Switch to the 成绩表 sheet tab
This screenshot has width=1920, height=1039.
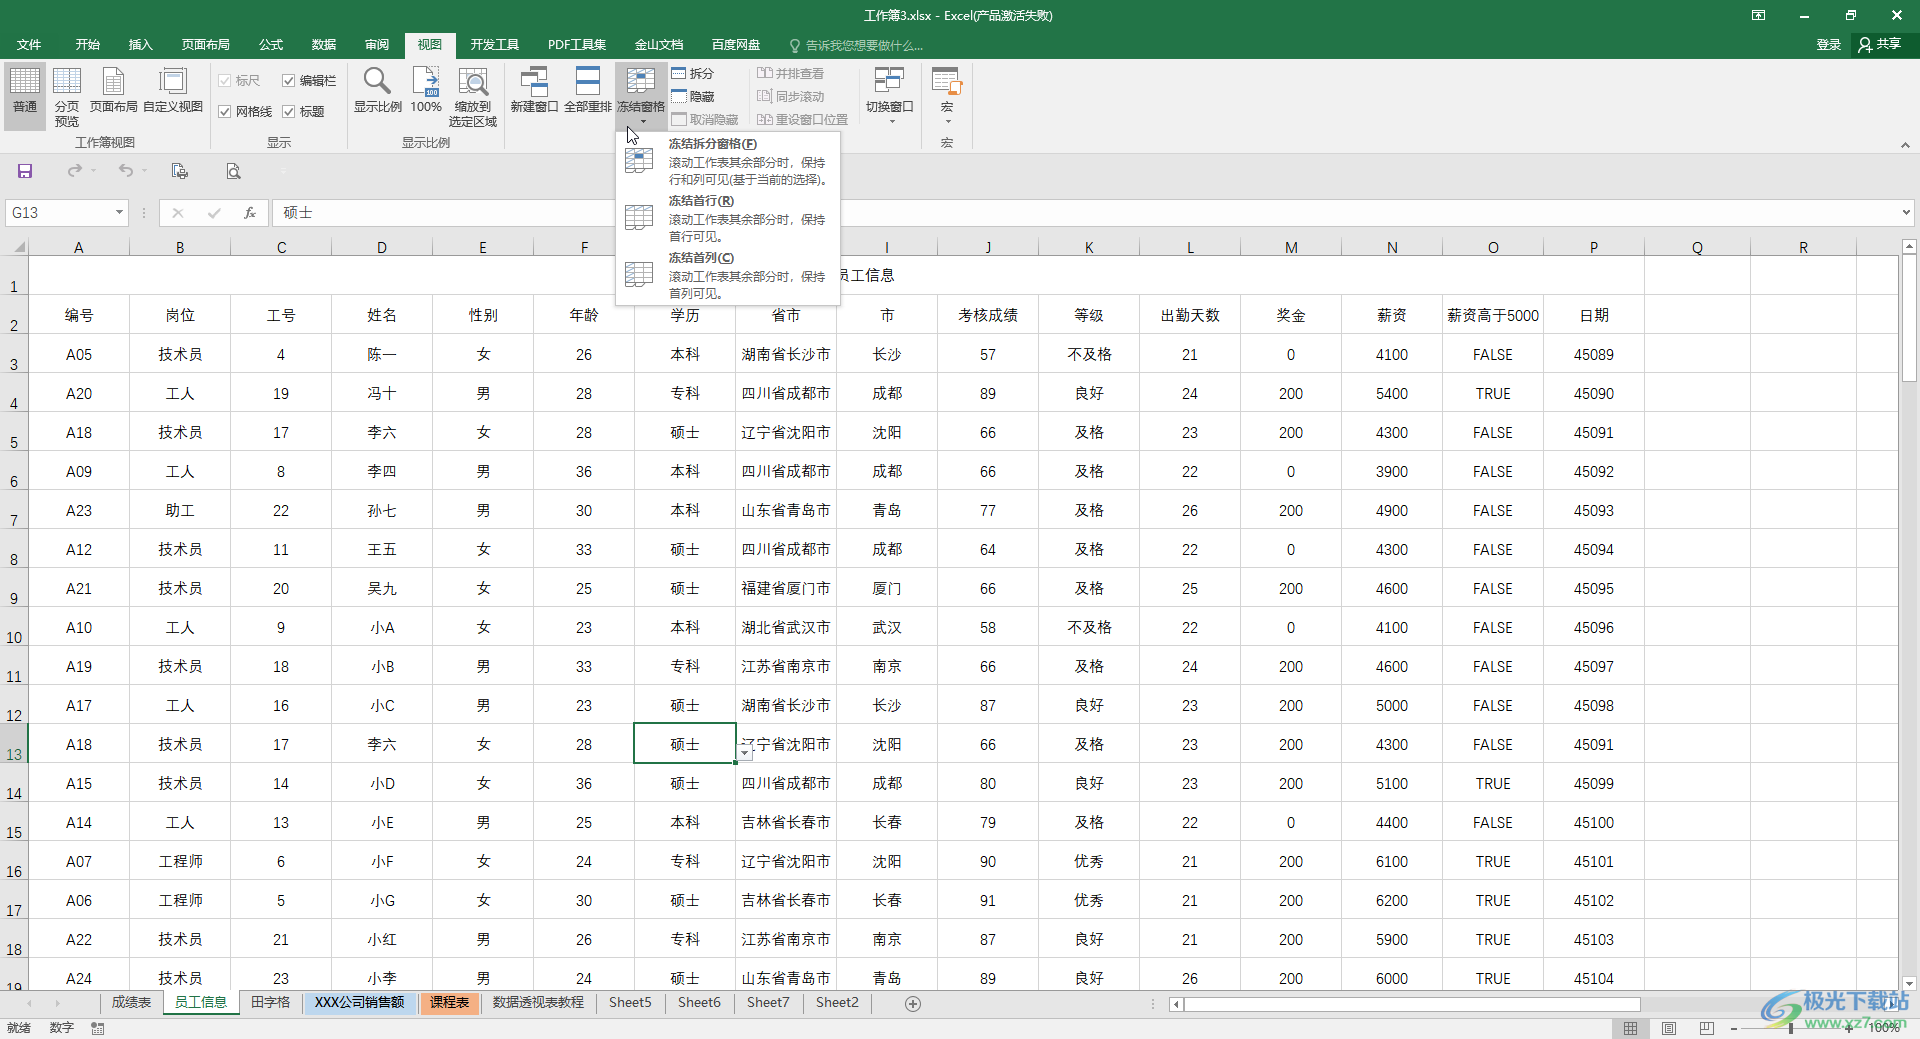click(131, 1002)
